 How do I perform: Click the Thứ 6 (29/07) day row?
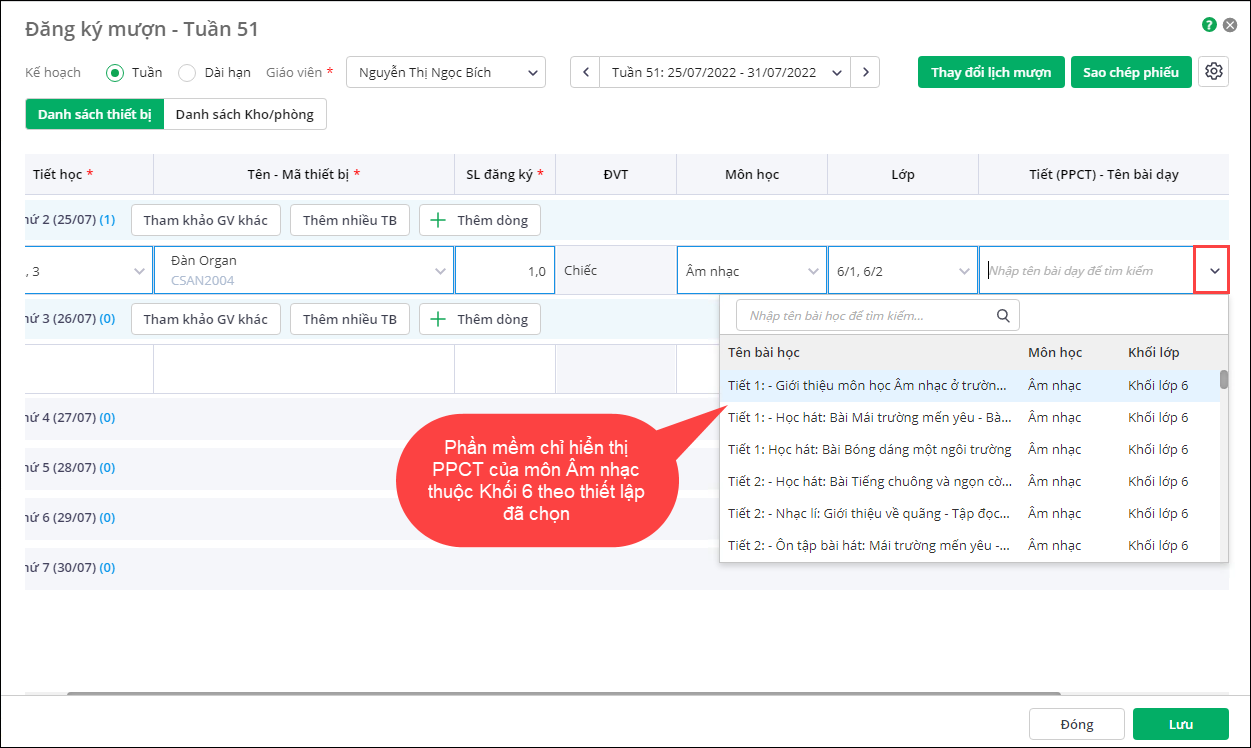pos(626,518)
